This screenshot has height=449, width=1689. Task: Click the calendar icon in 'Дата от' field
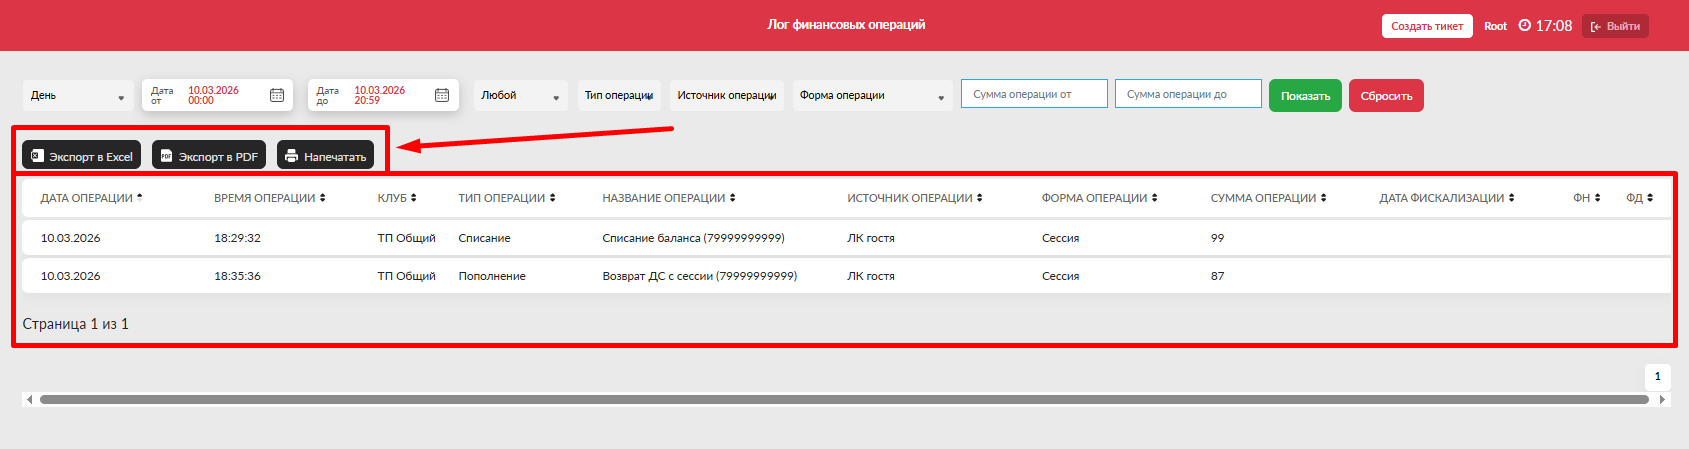tap(277, 95)
